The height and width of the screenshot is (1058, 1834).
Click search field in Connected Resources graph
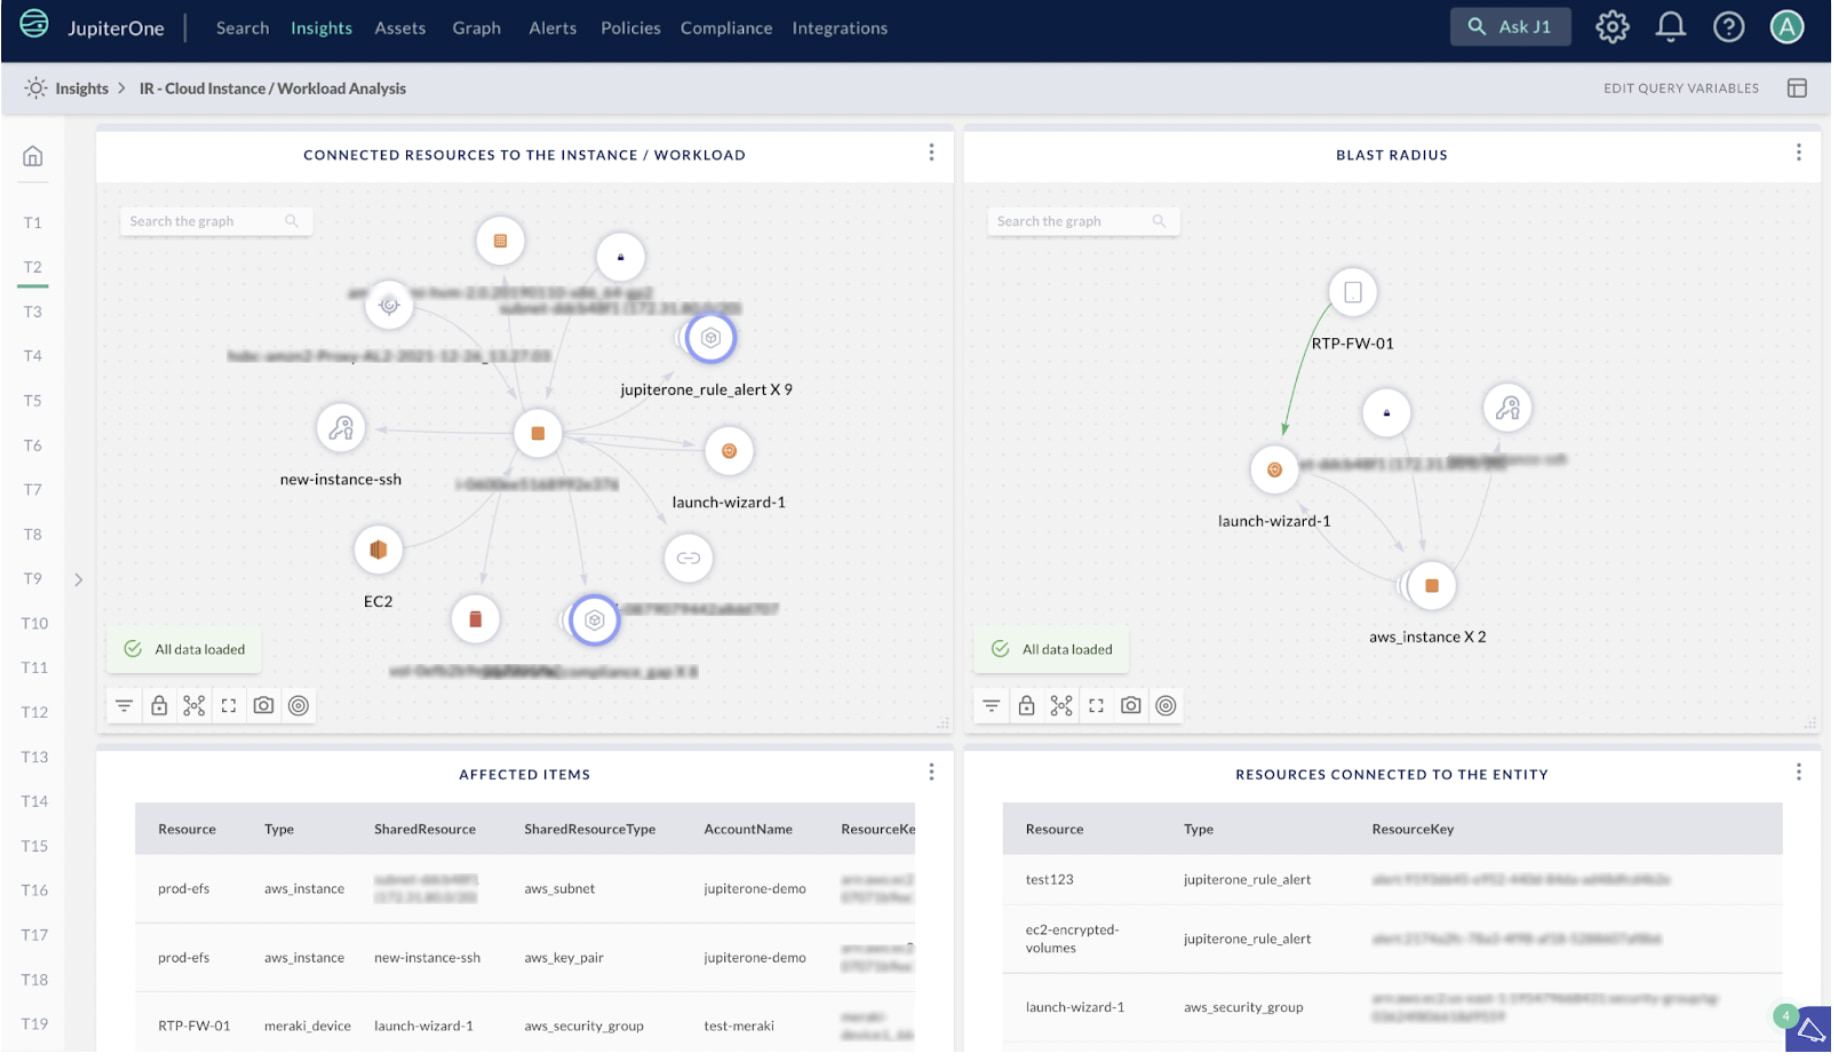point(216,221)
